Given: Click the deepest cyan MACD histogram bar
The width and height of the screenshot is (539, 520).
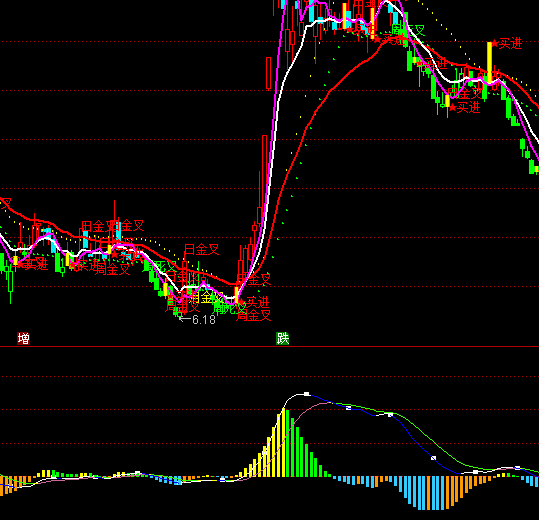Looking at the screenshot, I should 420,493.
